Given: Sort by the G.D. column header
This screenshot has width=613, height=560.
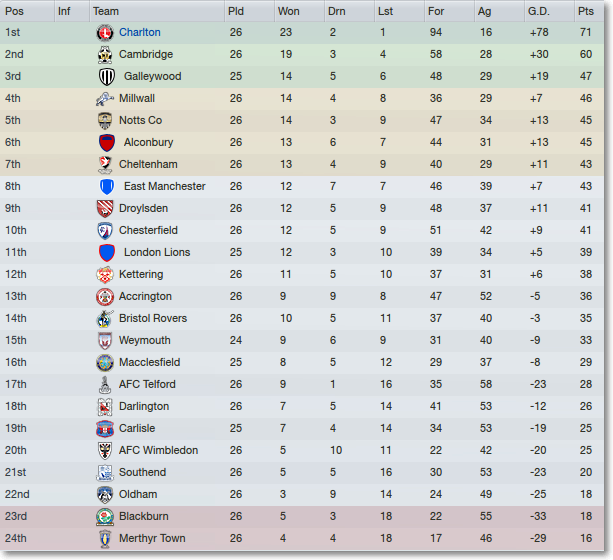Looking at the screenshot, I should pyautogui.click(x=539, y=11).
